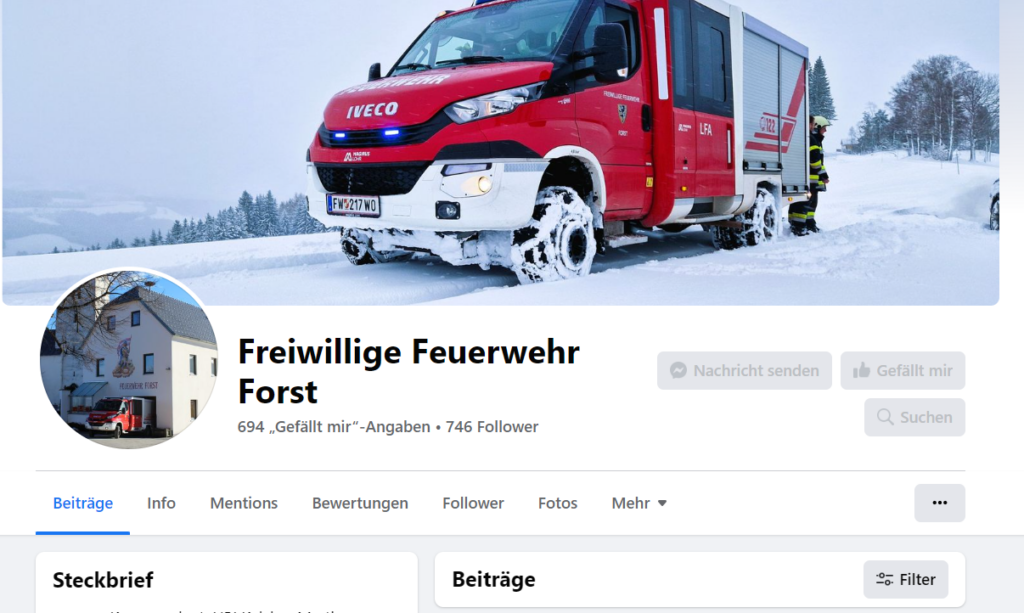
Task: Click the 746 Follower link
Action: (492, 427)
